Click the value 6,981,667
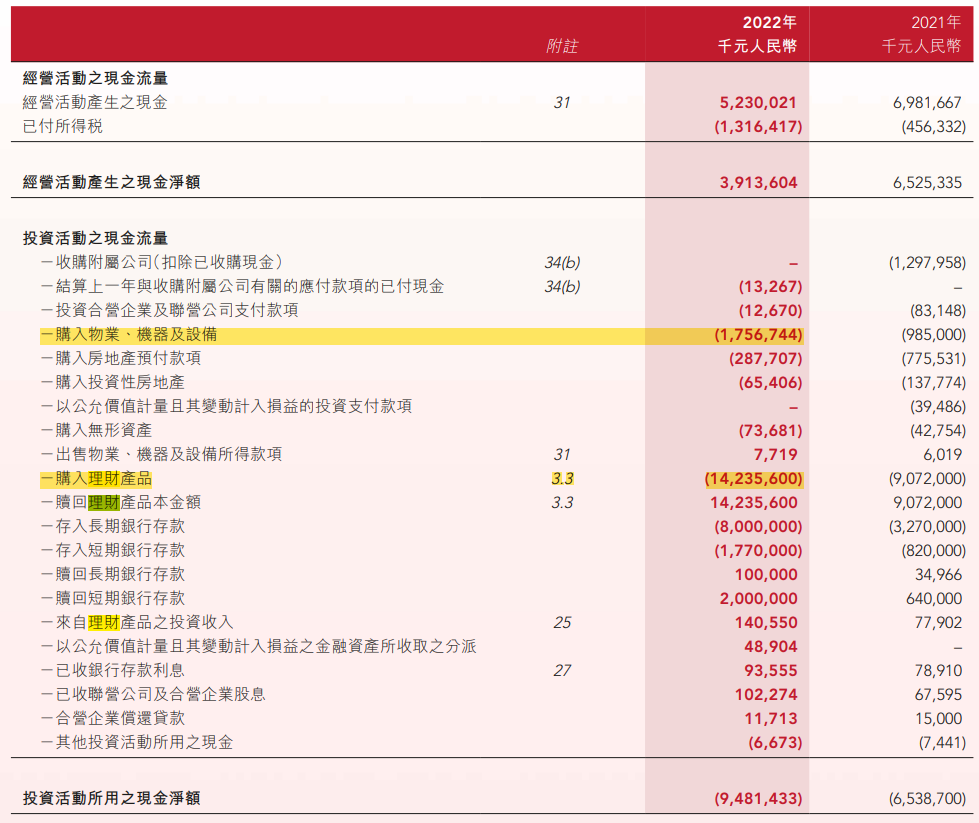 tap(927, 102)
